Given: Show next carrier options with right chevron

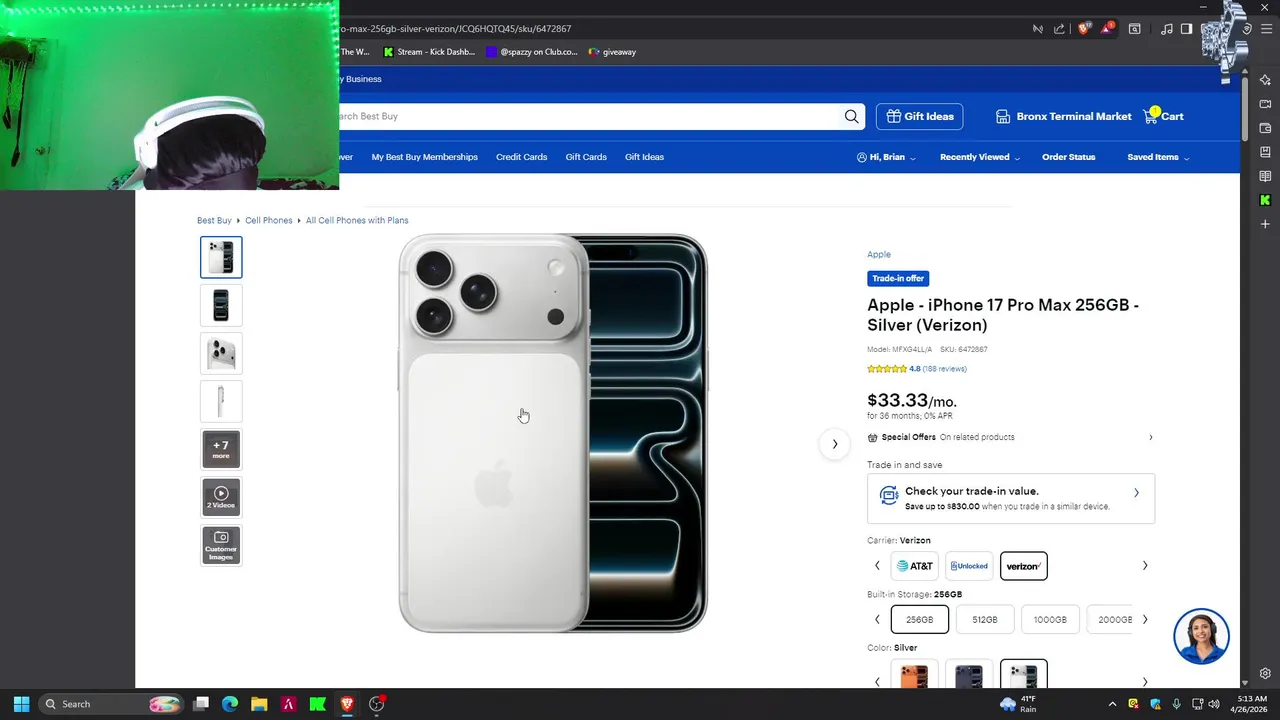Looking at the screenshot, I should (1145, 566).
